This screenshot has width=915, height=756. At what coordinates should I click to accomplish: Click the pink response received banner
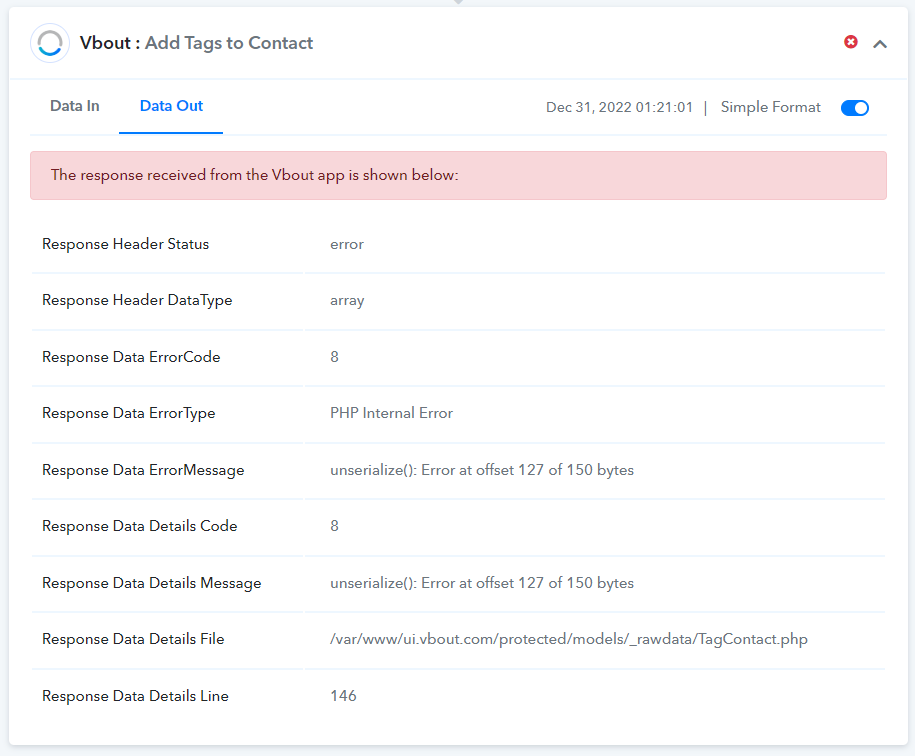pyautogui.click(x=458, y=176)
